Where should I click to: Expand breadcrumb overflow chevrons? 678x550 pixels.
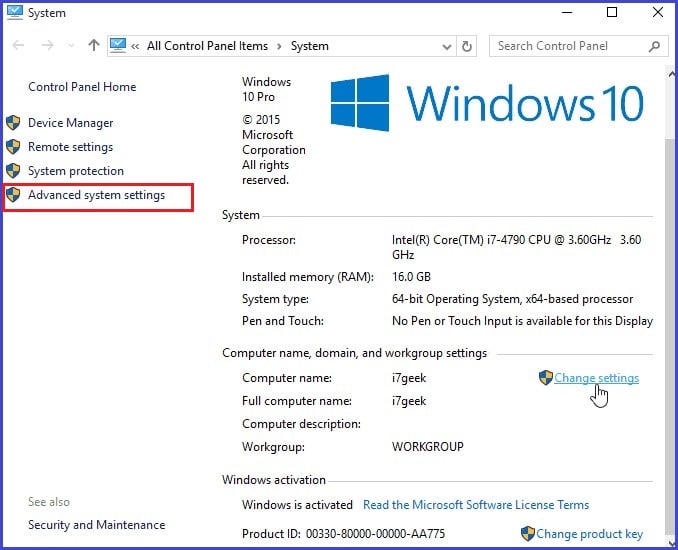pyautogui.click(x=135, y=46)
